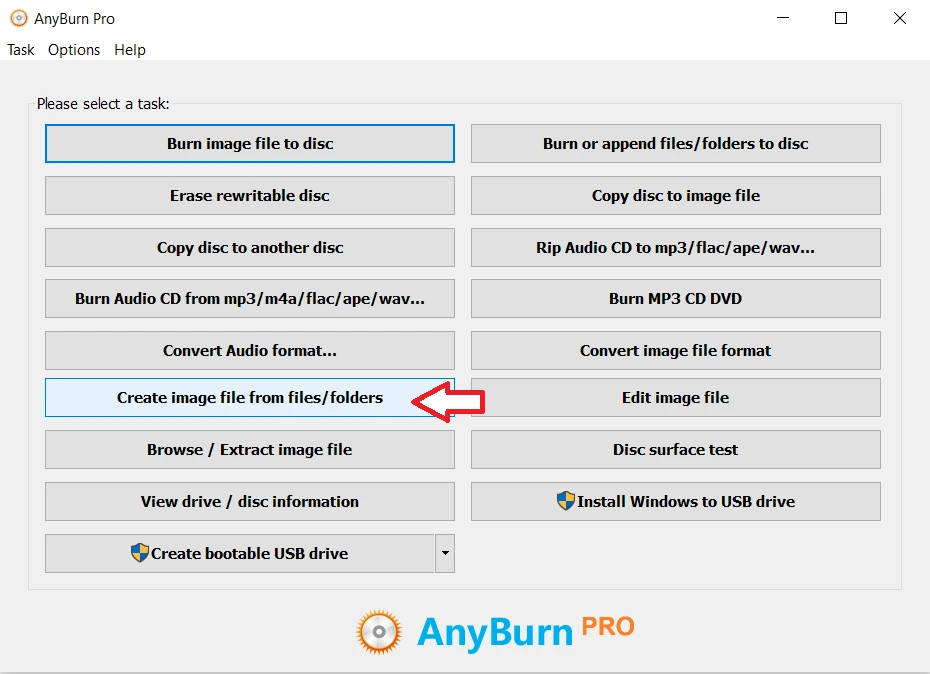
Task: Start Copy disc to another disc
Action: pos(250,247)
